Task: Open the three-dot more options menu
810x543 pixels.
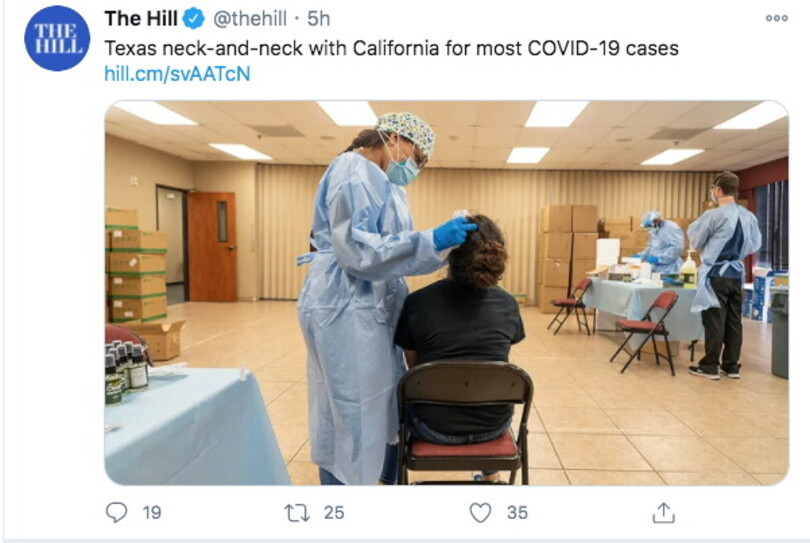Action: pyautogui.click(x=776, y=19)
